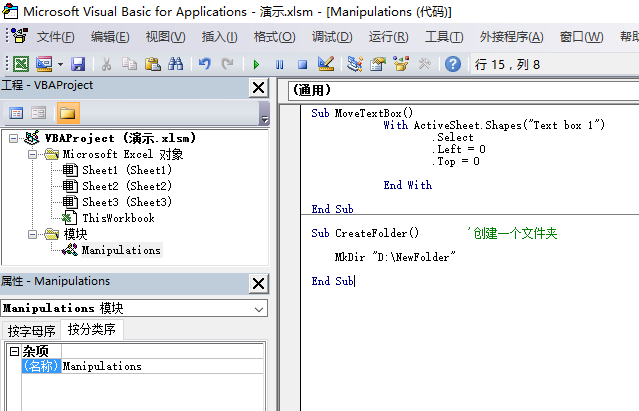Viewport: 639px width, 411px height.
Task: Switch to the 按分类序 tab
Action: coord(92,329)
